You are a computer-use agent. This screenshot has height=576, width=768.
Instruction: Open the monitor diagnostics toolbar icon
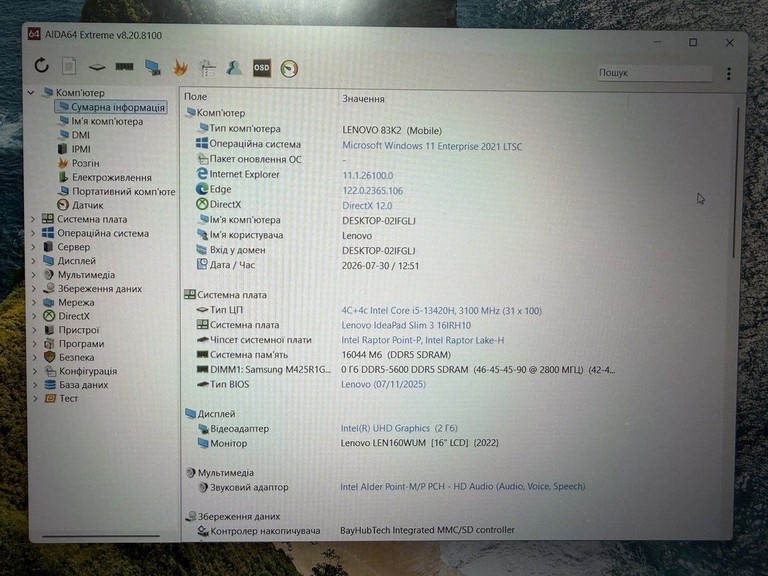coord(153,67)
